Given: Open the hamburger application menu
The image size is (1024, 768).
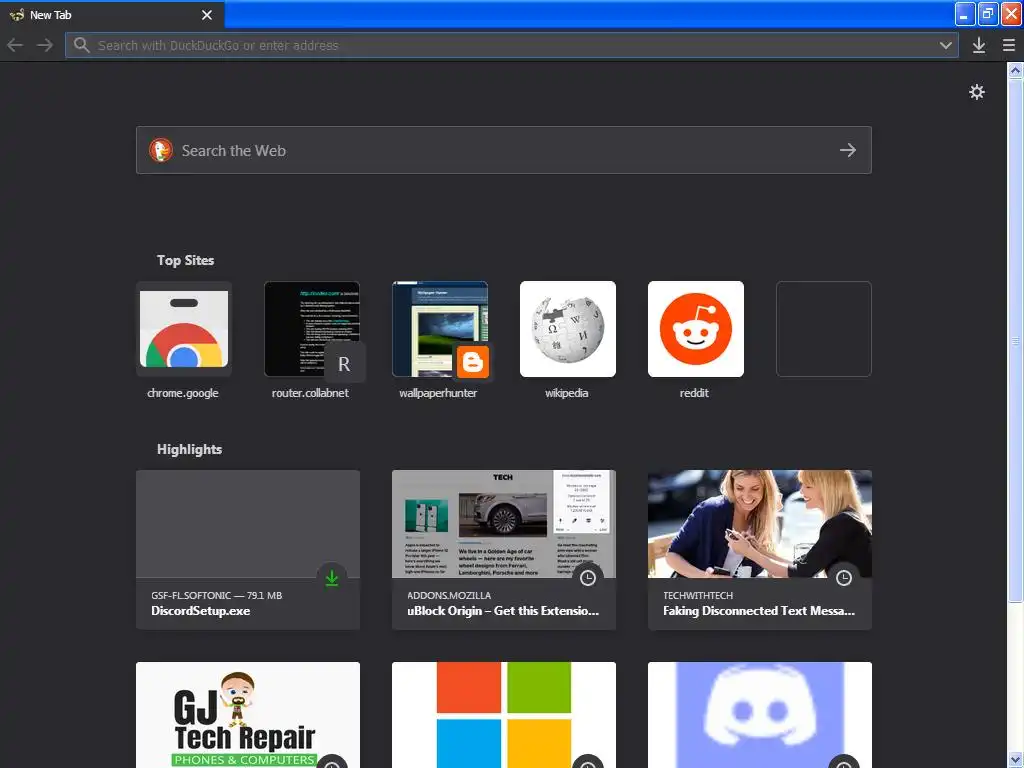Looking at the screenshot, I should point(1008,45).
